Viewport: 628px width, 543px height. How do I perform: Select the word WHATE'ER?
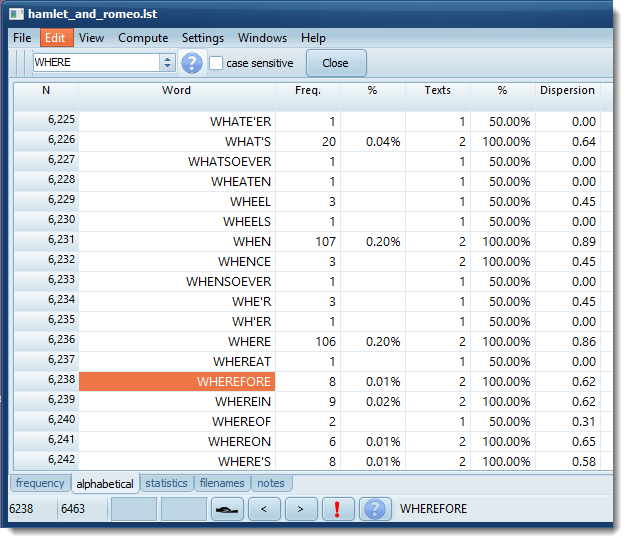(x=240, y=122)
